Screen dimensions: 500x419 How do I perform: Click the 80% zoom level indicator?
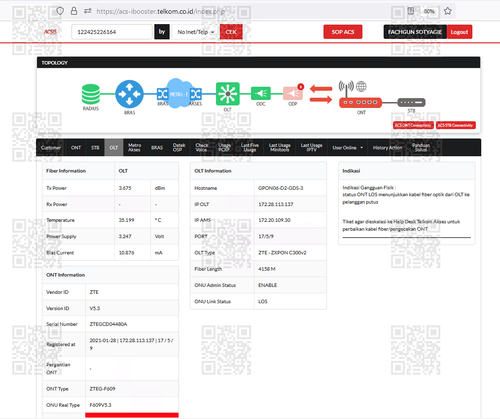[429, 11]
